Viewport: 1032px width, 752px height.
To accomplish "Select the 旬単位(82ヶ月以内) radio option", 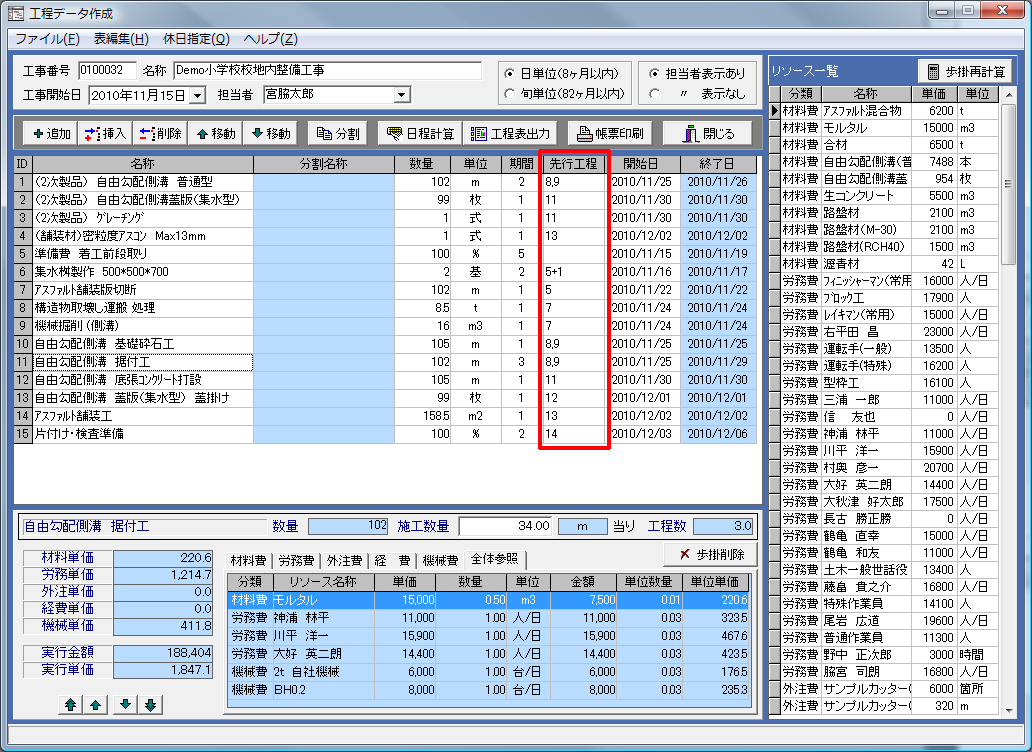I will [x=512, y=94].
